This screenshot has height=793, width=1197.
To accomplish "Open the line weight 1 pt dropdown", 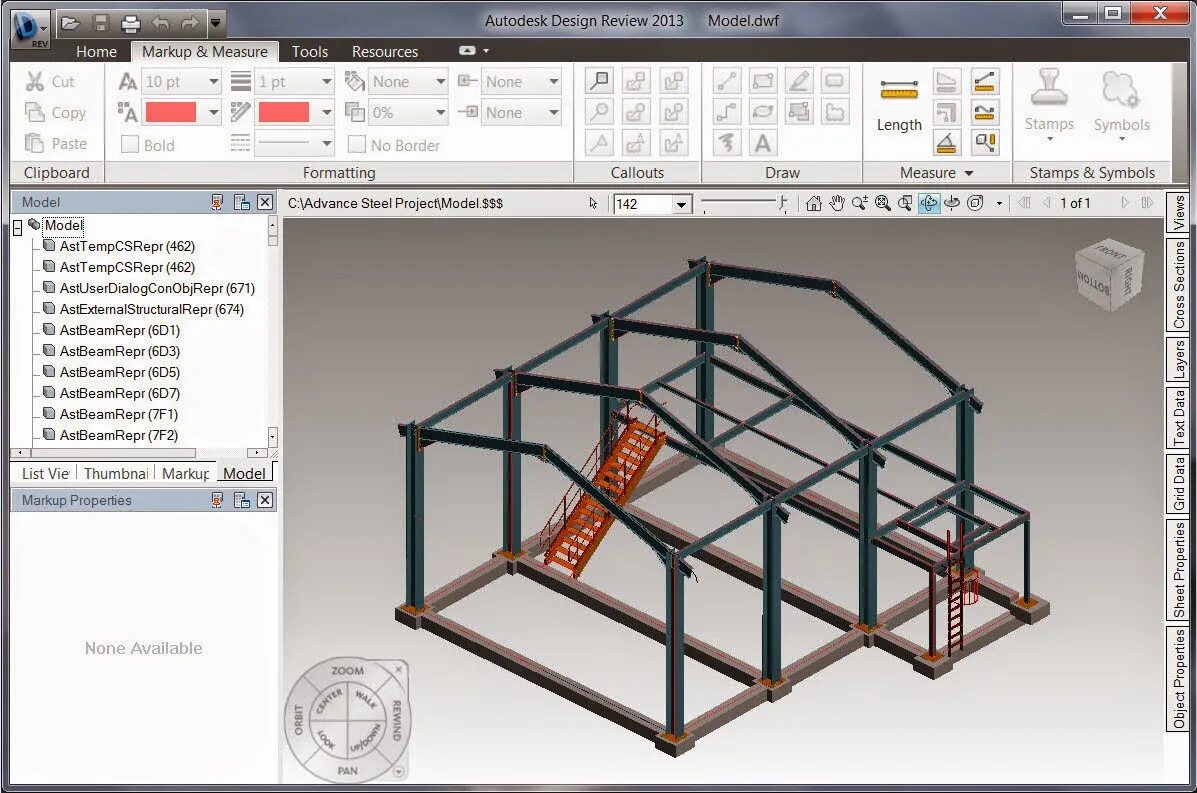I will click(x=326, y=81).
